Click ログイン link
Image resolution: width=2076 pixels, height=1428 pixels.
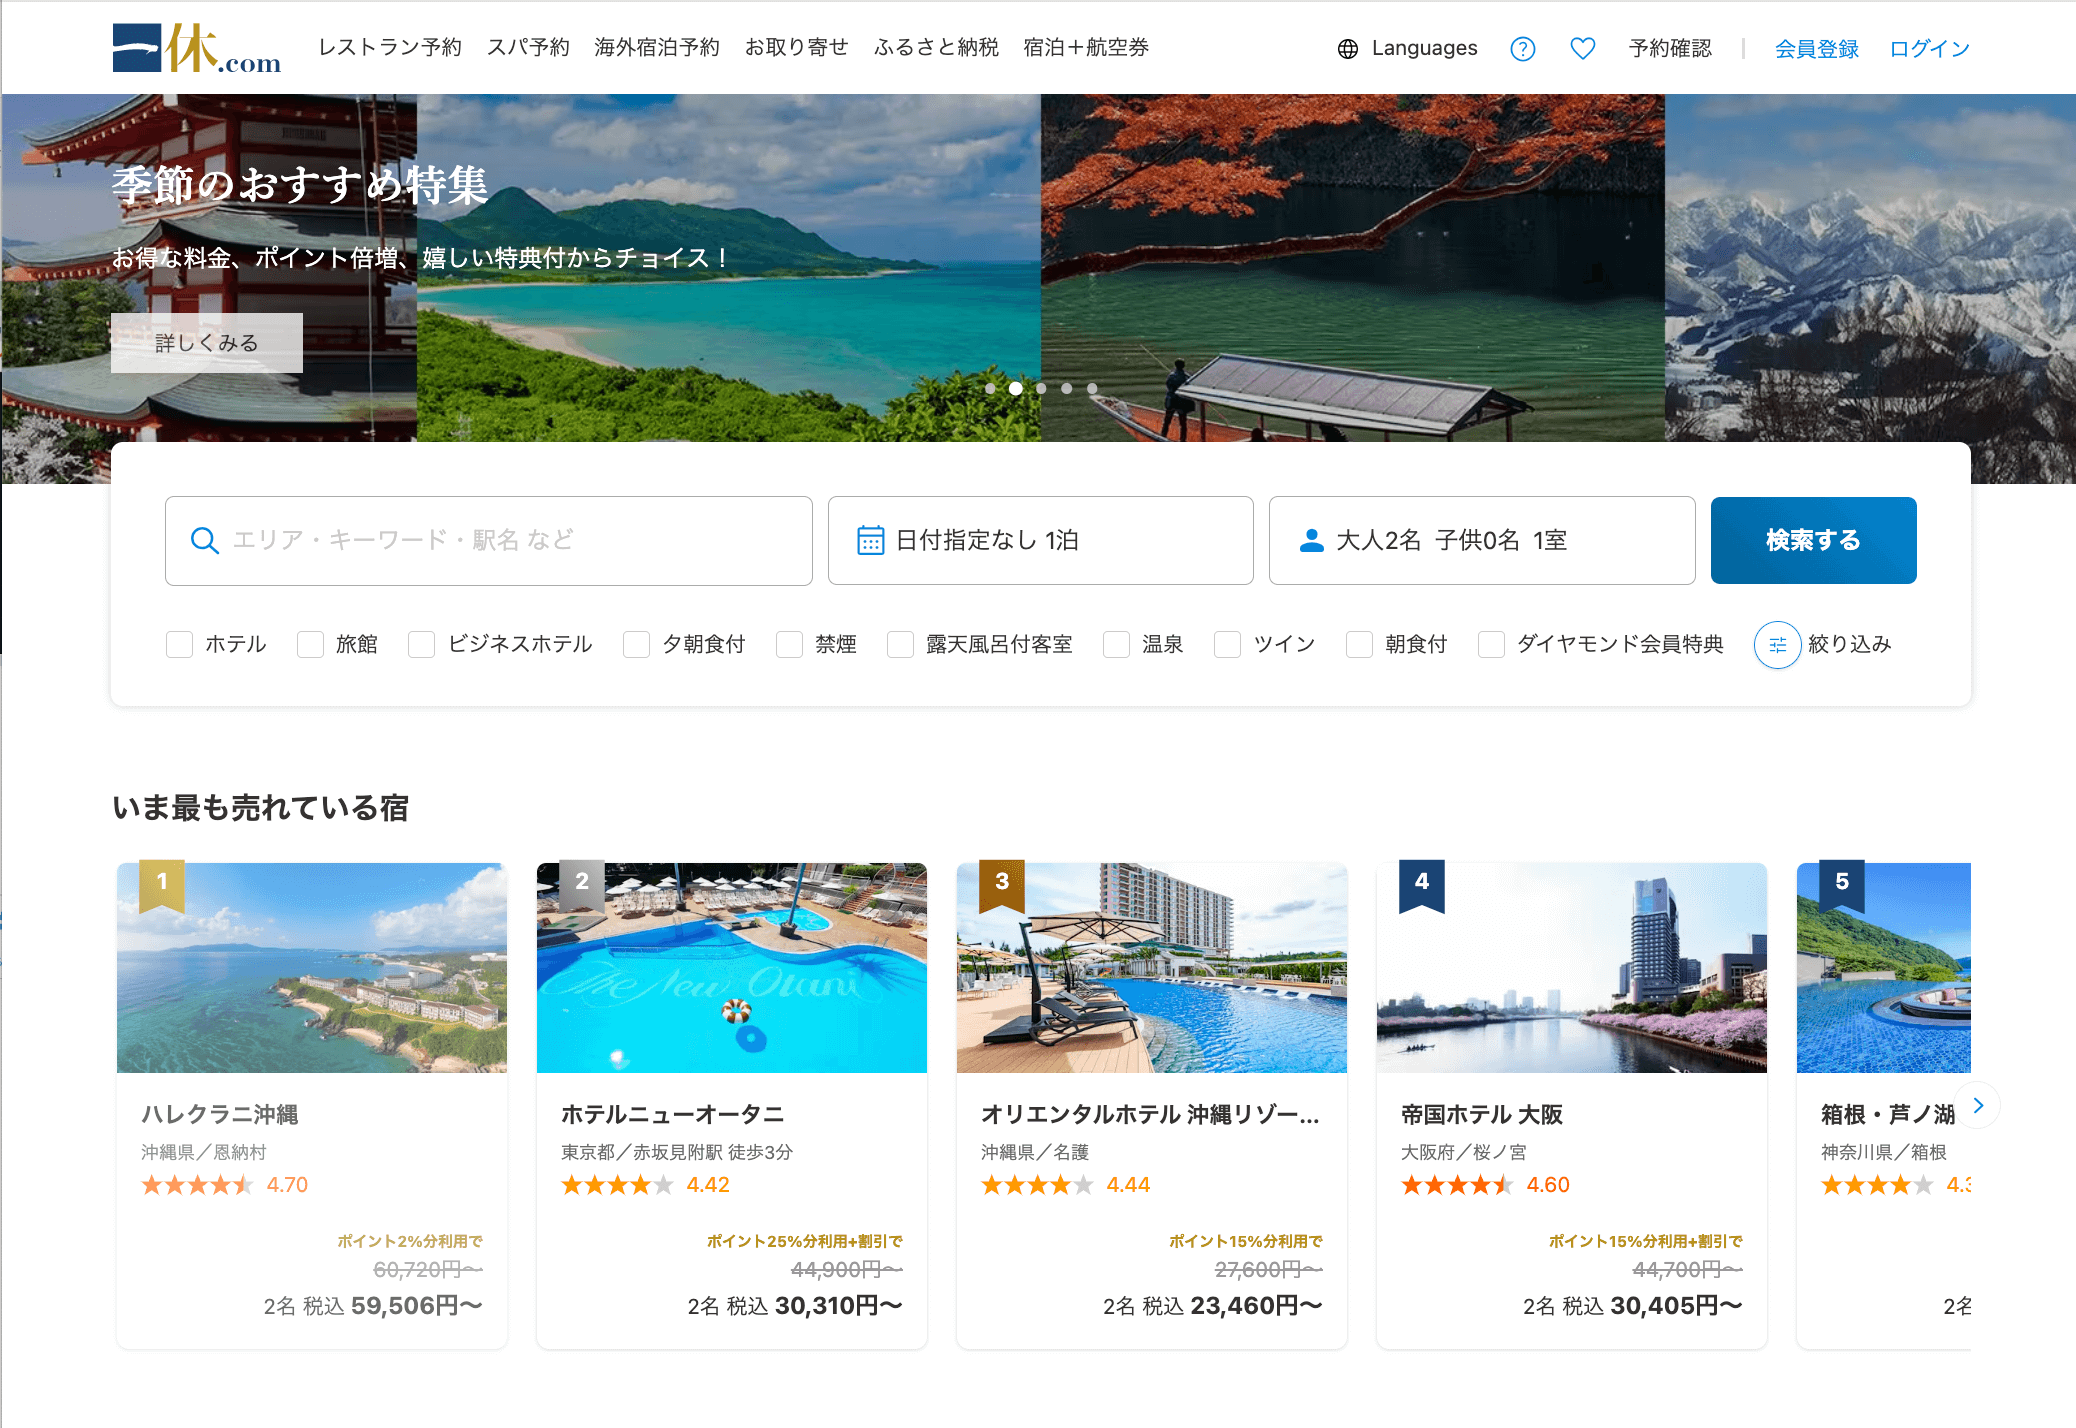click(x=1929, y=48)
